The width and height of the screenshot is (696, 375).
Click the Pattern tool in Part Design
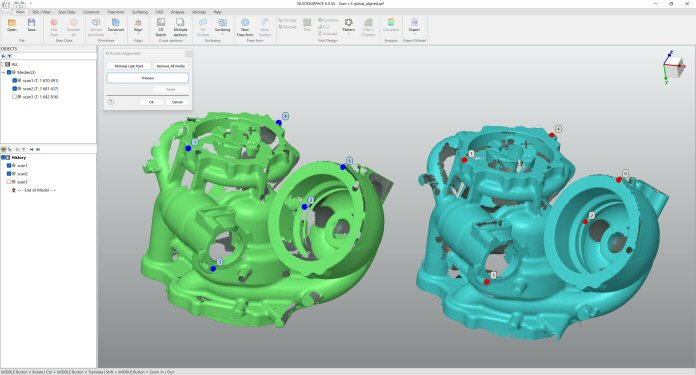pos(348,26)
